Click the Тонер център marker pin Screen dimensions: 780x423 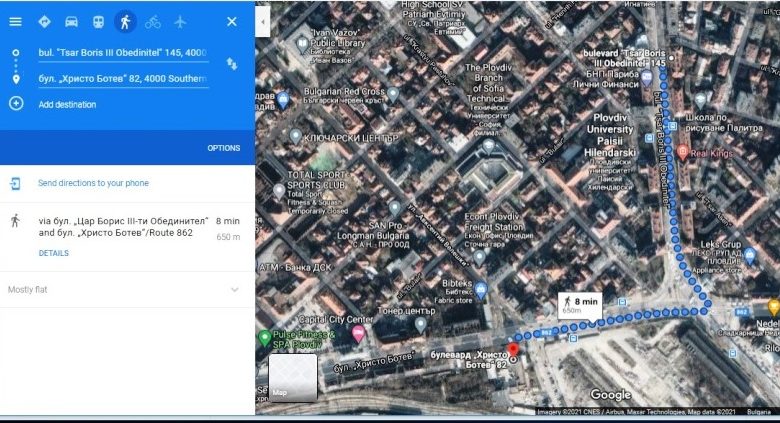(x=420, y=325)
